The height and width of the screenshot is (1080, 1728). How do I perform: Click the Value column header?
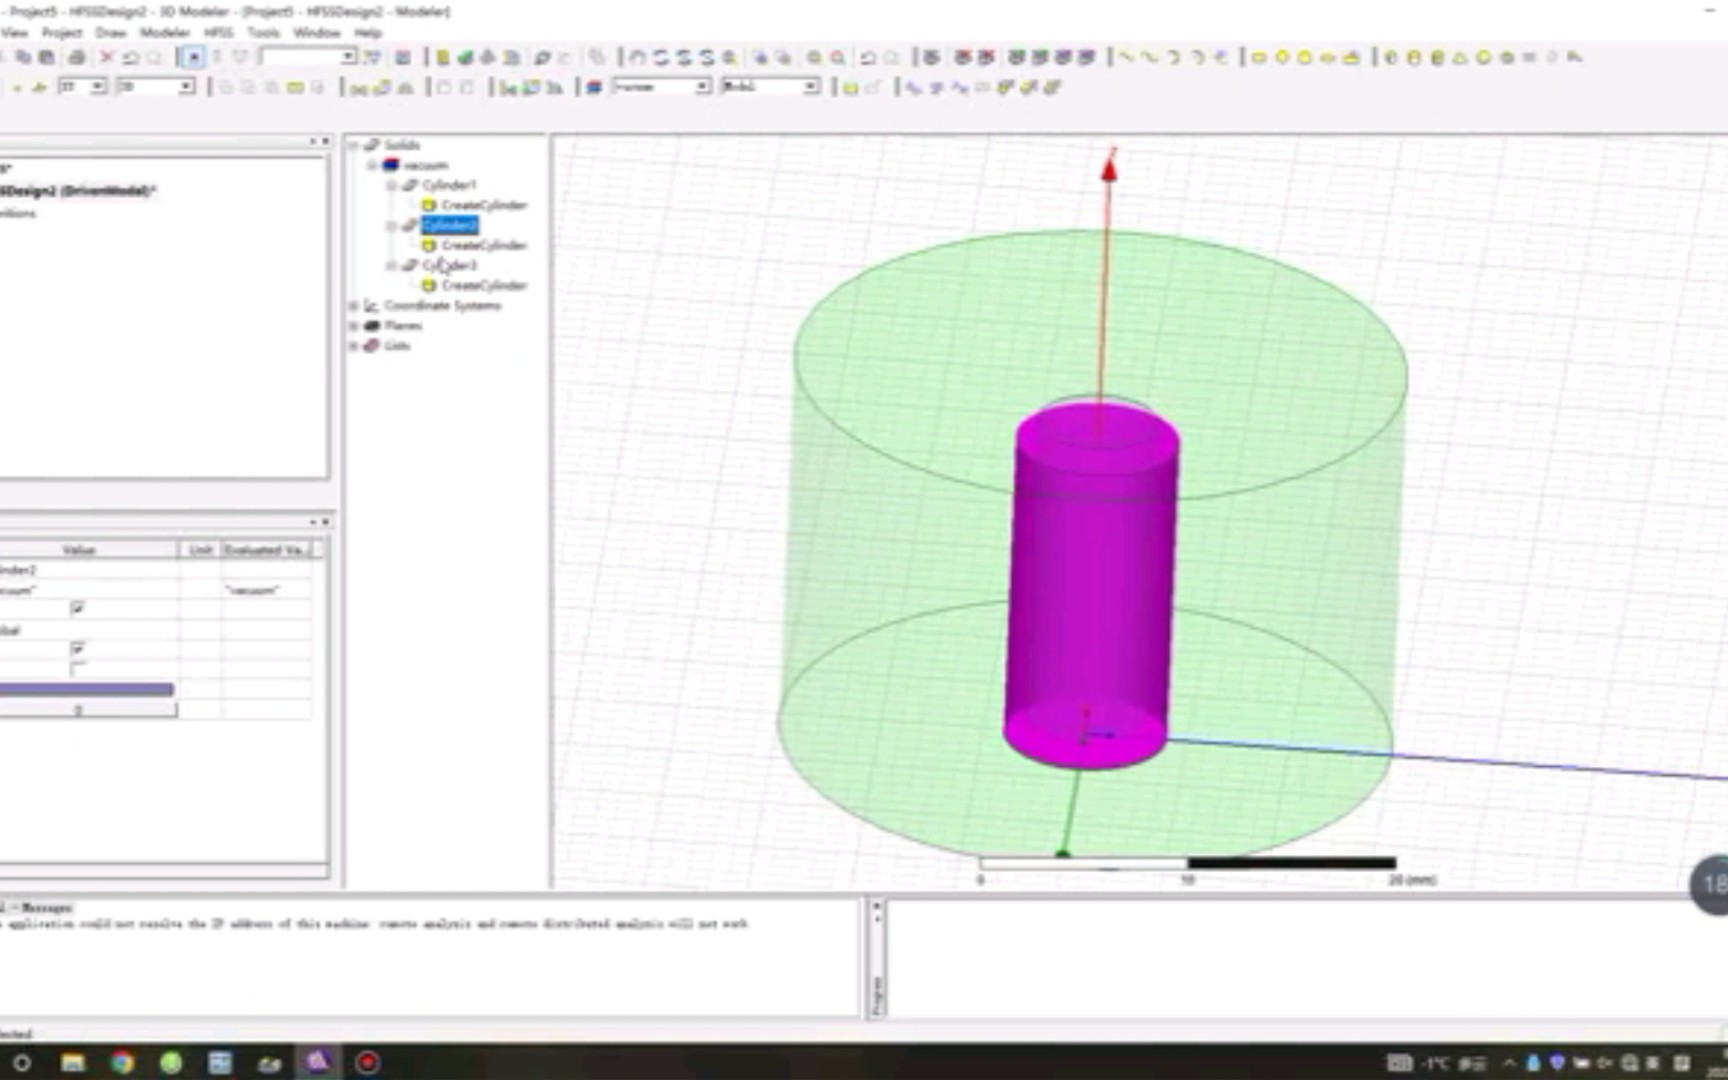(x=89, y=550)
